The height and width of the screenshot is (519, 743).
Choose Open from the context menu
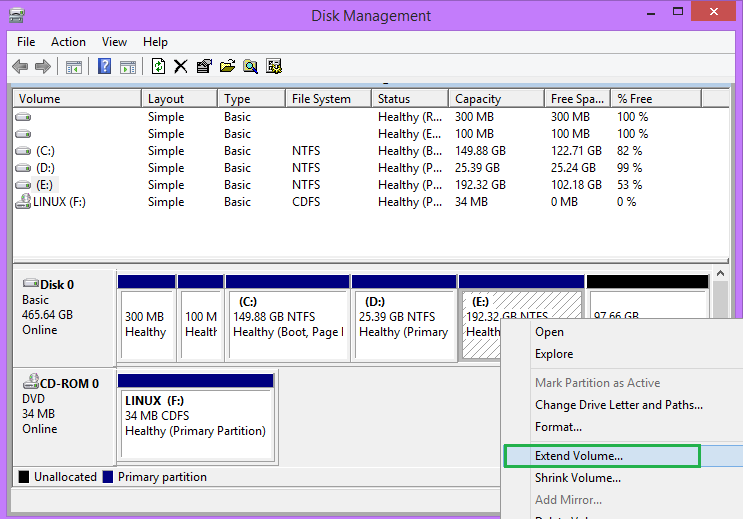622,332
